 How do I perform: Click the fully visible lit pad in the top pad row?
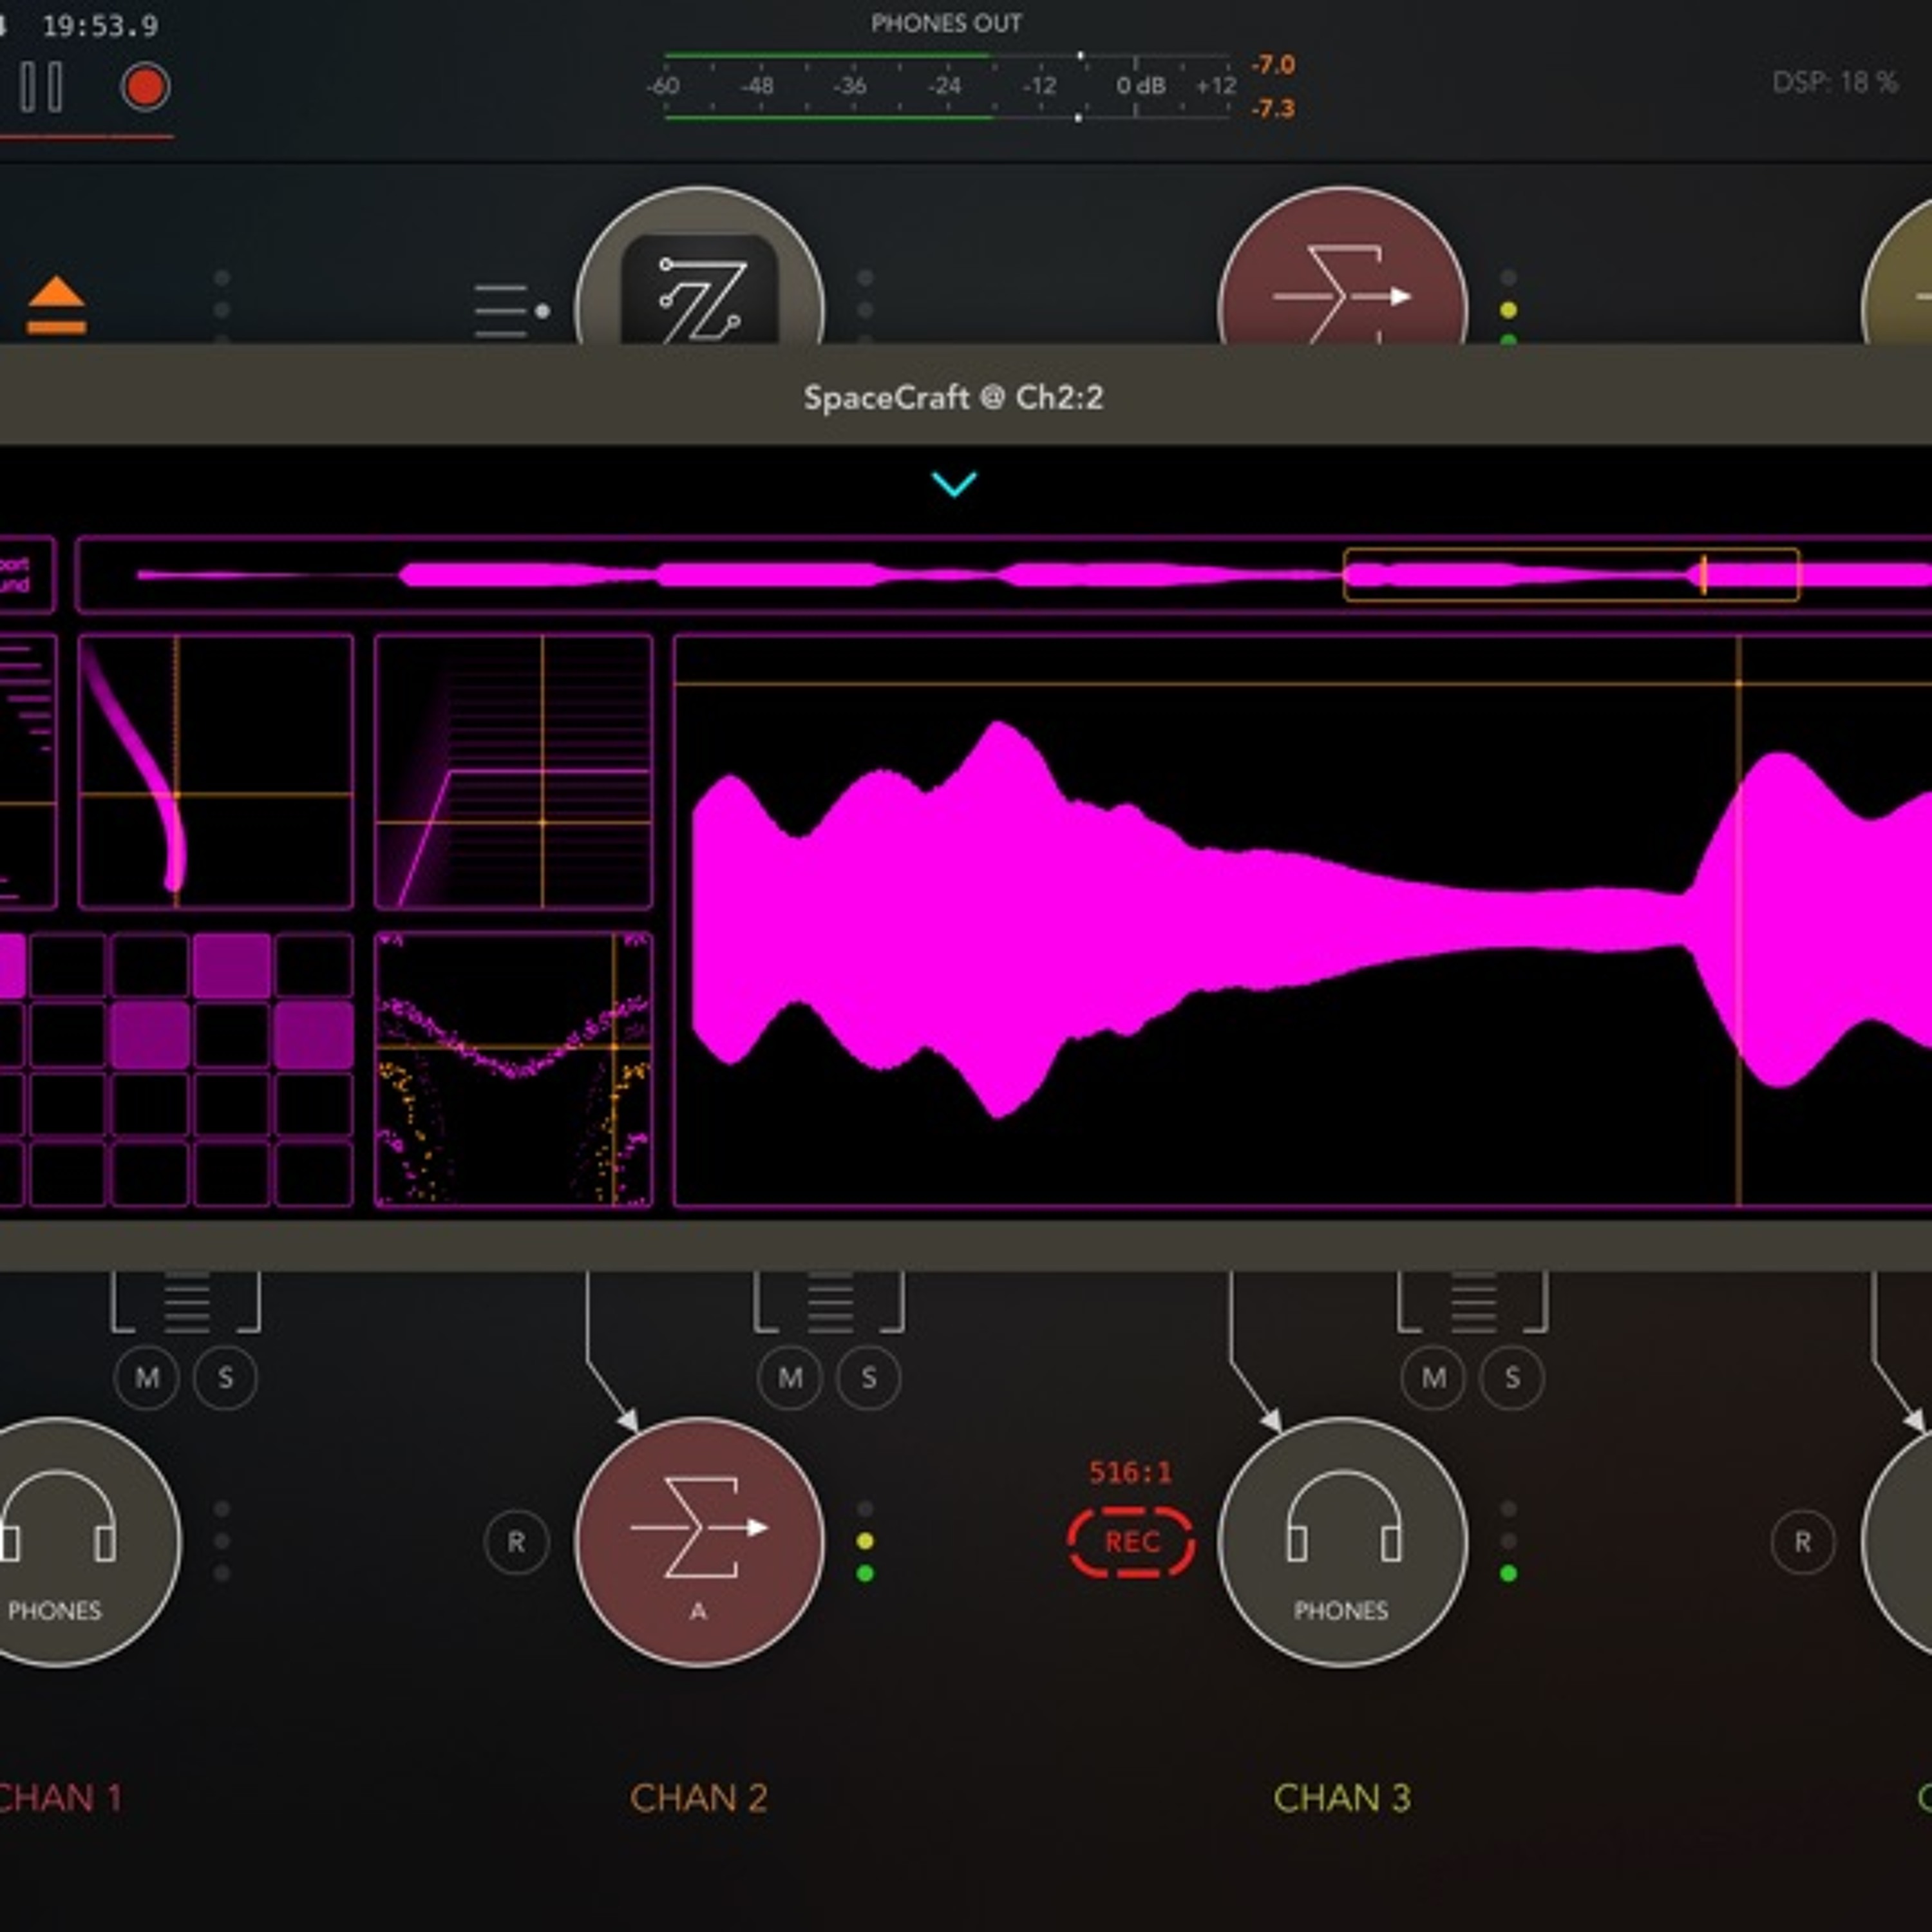[232, 966]
